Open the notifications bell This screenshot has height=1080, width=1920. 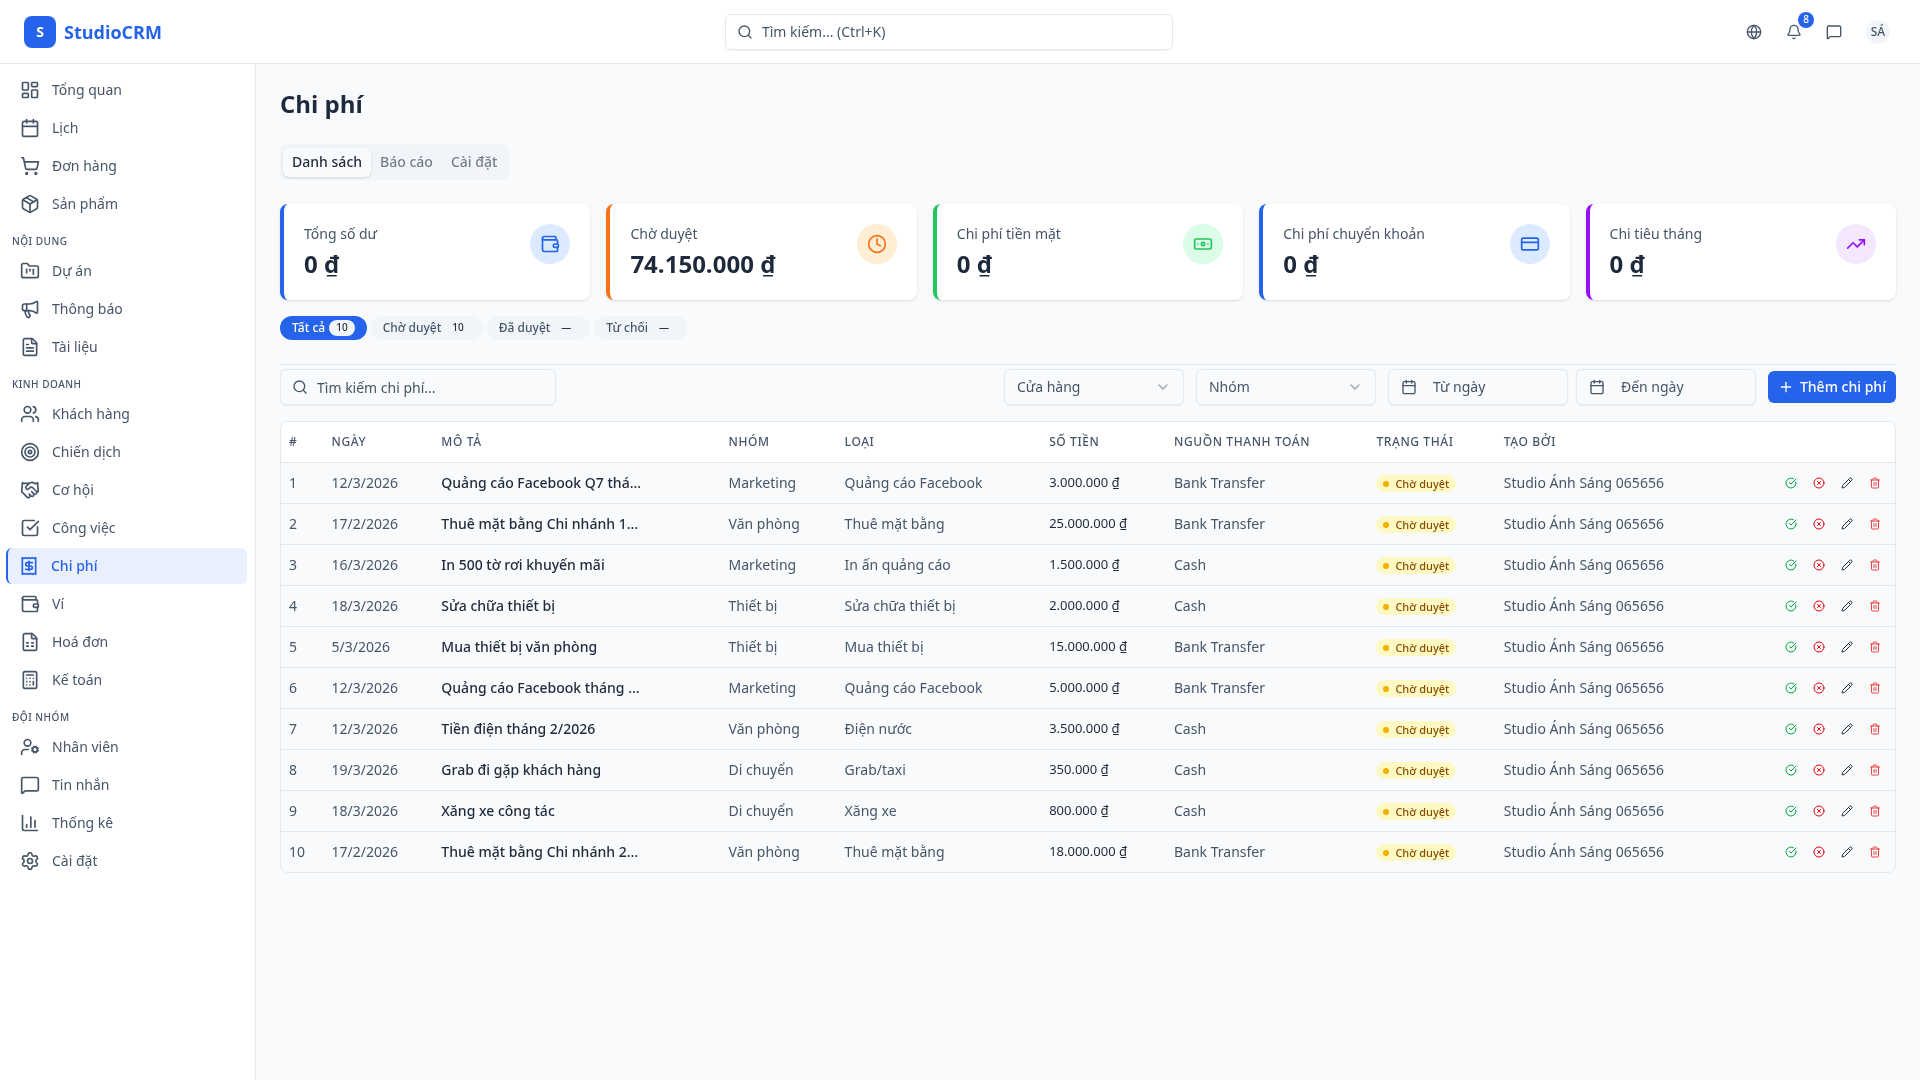(1794, 32)
